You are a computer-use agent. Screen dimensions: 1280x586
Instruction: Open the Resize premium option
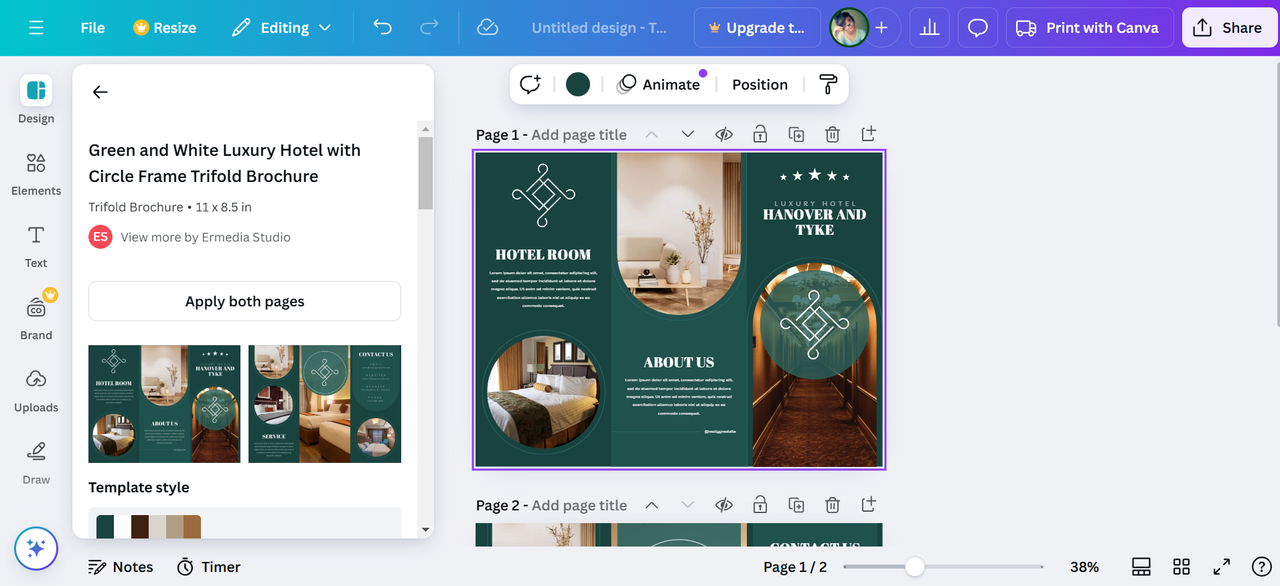point(165,28)
